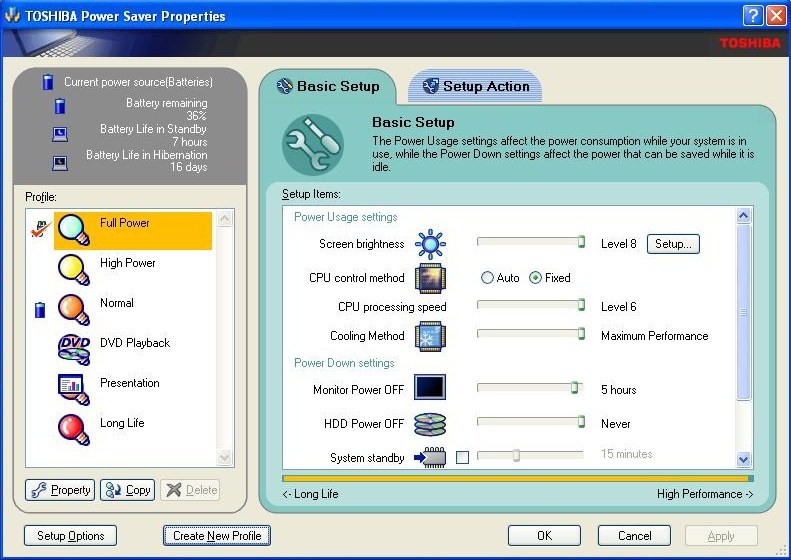Click the Level 8 brightness value
791x560 pixels.
tap(618, 244)
